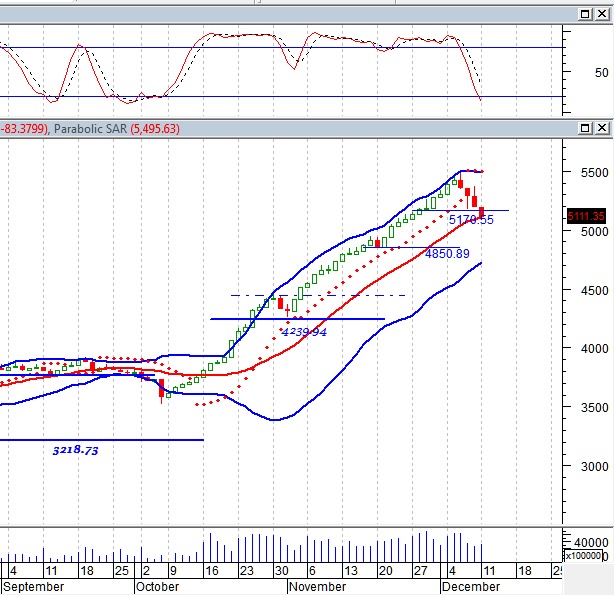Image resolution: width=614 pixels, height=595 pixels.
Task: Close the top oscillator indicator pane
Action: pyautogui.click(x=601, y=13)
